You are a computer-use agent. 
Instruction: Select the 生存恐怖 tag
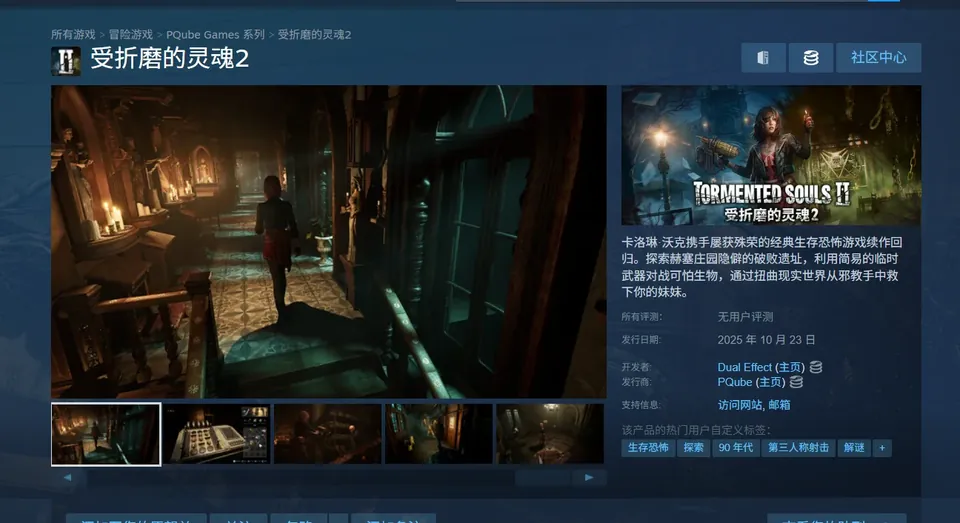pos(648,448)
